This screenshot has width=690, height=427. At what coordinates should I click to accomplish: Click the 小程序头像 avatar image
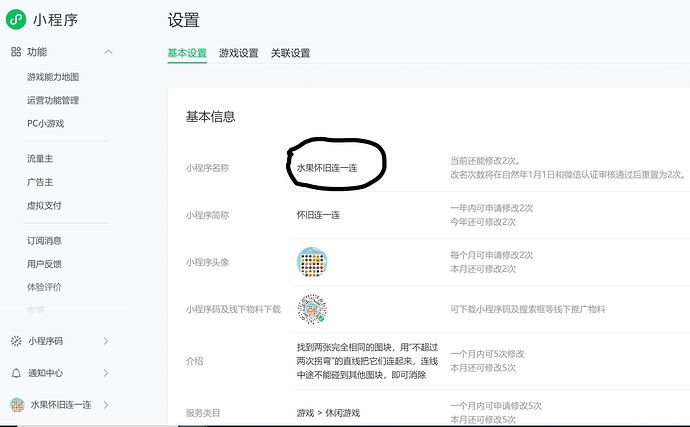pos(313,262)
